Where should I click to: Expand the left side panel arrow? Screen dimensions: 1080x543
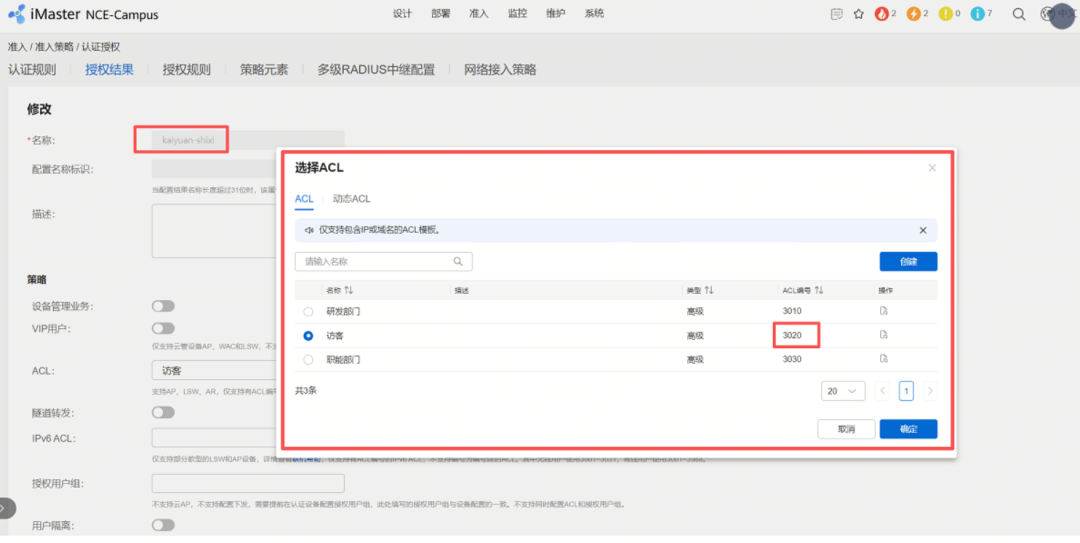(x=6, y=509)
